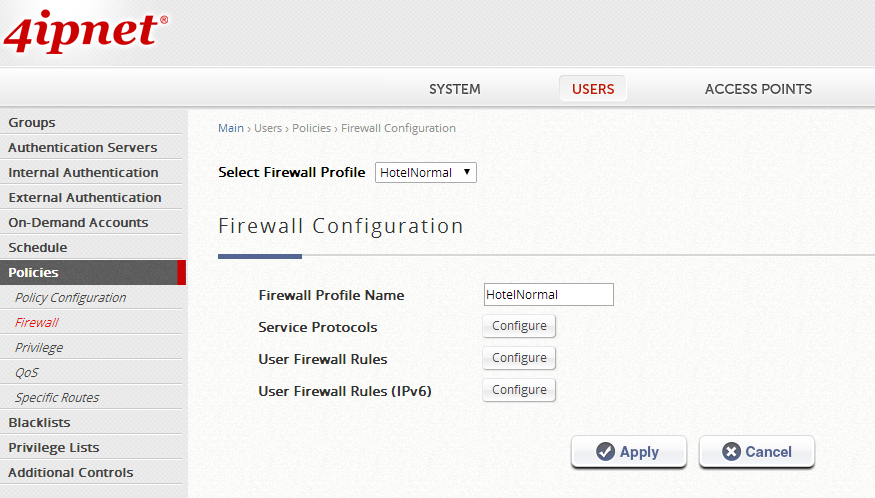Open the Schedule section
The width and height of the screenshot is (875, 498).
pyautogui.click(x=38, y=248)
